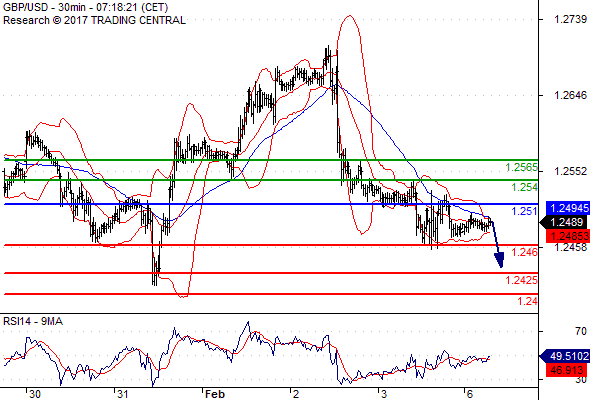Image resolution: width=590 pixels, height=400 pixels.
Task: Click the 6 date marker on time axis
Action: pyautogui.click(x=469, y=394)
